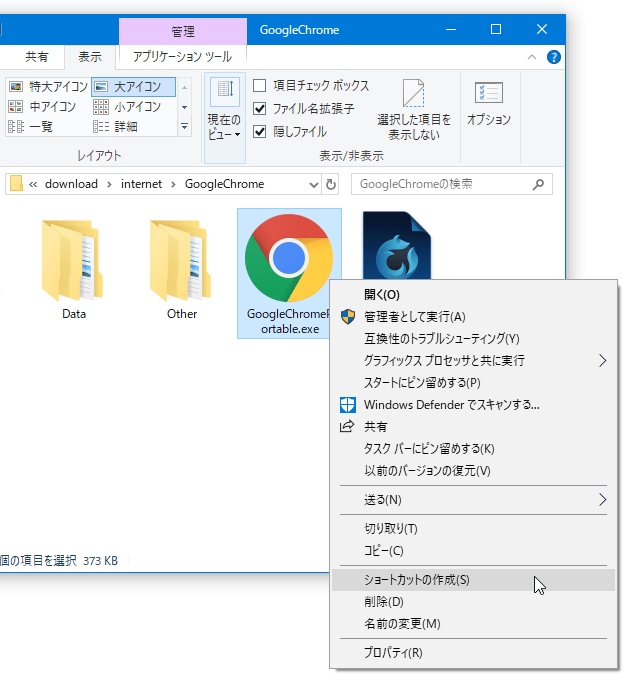Click internet in the address path

141,184
